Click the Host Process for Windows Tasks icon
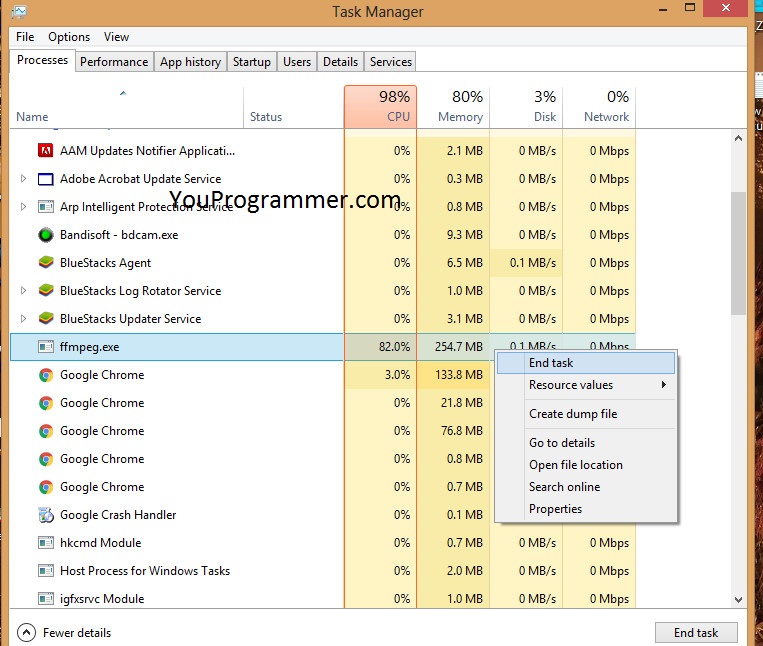 click(x=46, y=571)
